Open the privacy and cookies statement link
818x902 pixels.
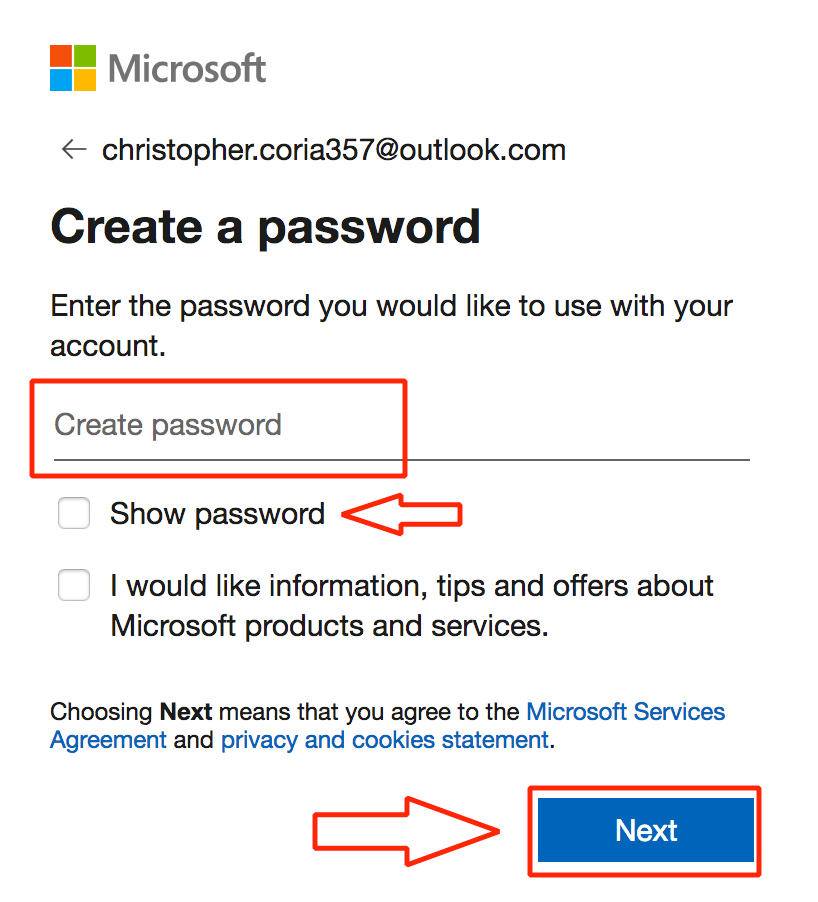pyautogui.click(x=385, y=740)
